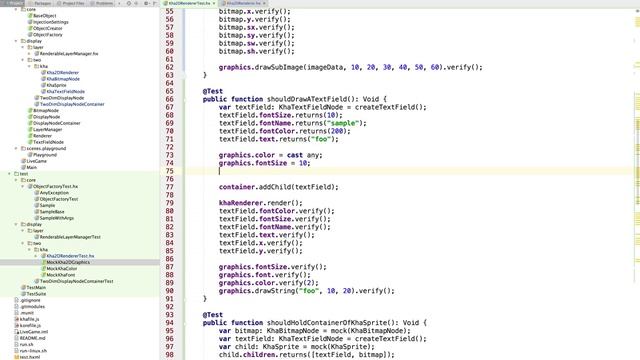
Task: Open khafile.js in project tree
Action: (x=27, y=319)
